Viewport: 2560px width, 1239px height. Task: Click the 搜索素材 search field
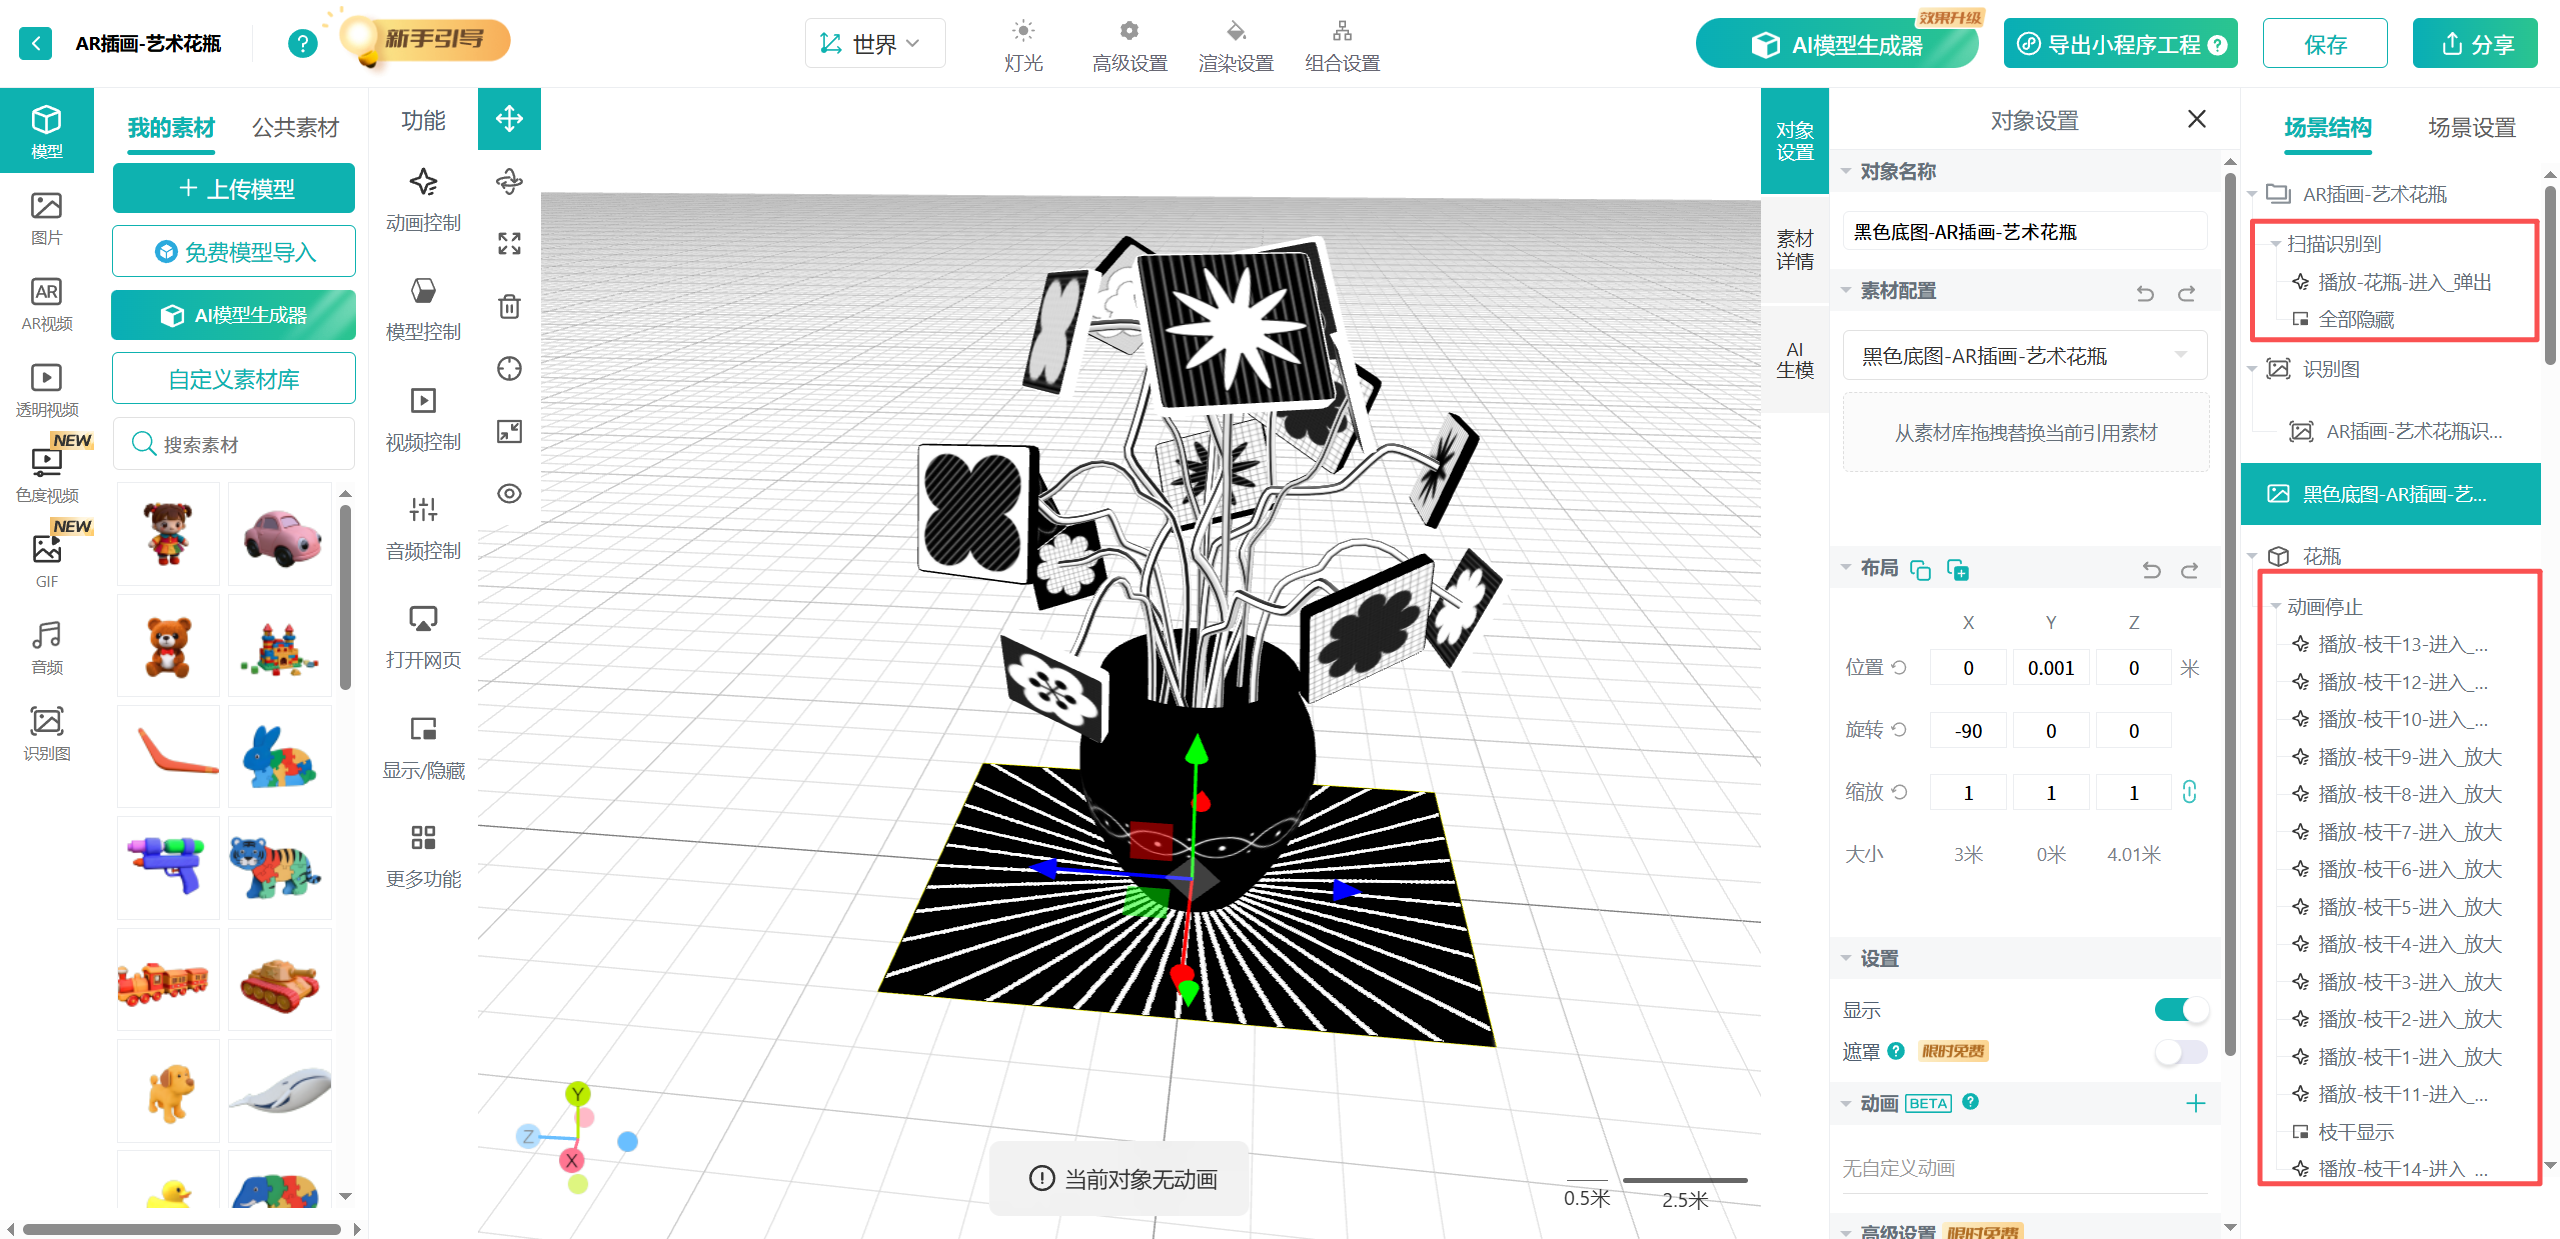tap(234, 444)
